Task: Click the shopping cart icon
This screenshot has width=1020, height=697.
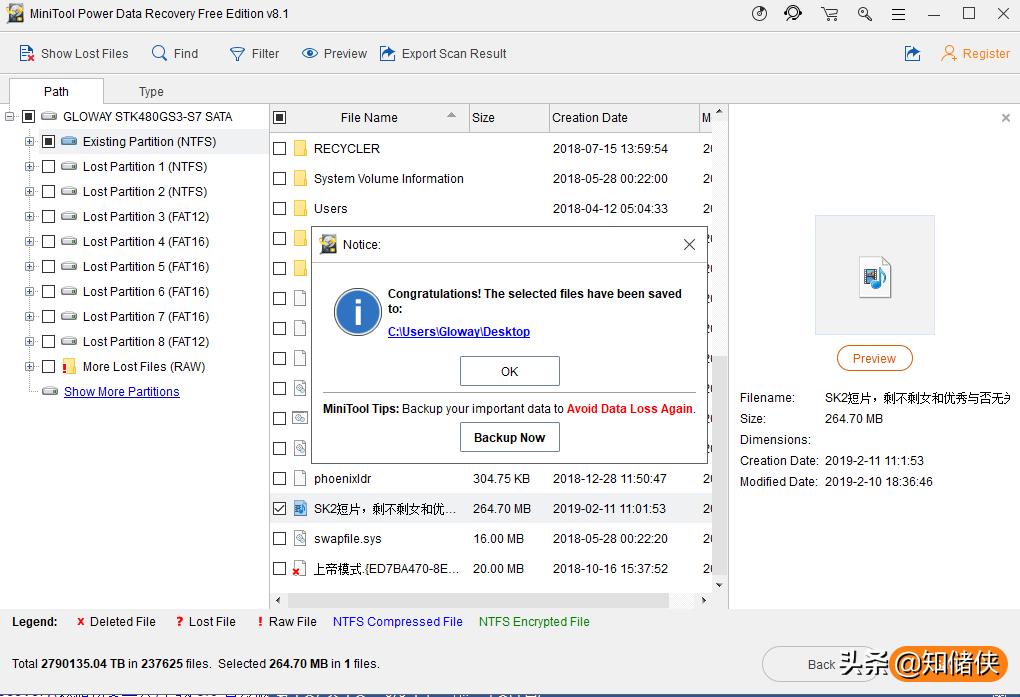Action: (829, 14)
